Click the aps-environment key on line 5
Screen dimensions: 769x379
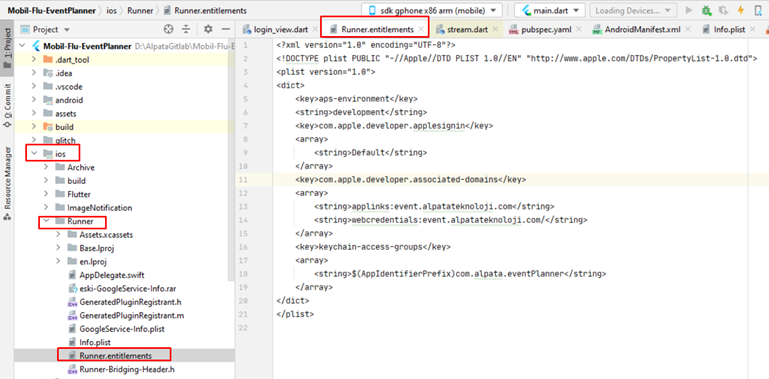pos(357,99)
